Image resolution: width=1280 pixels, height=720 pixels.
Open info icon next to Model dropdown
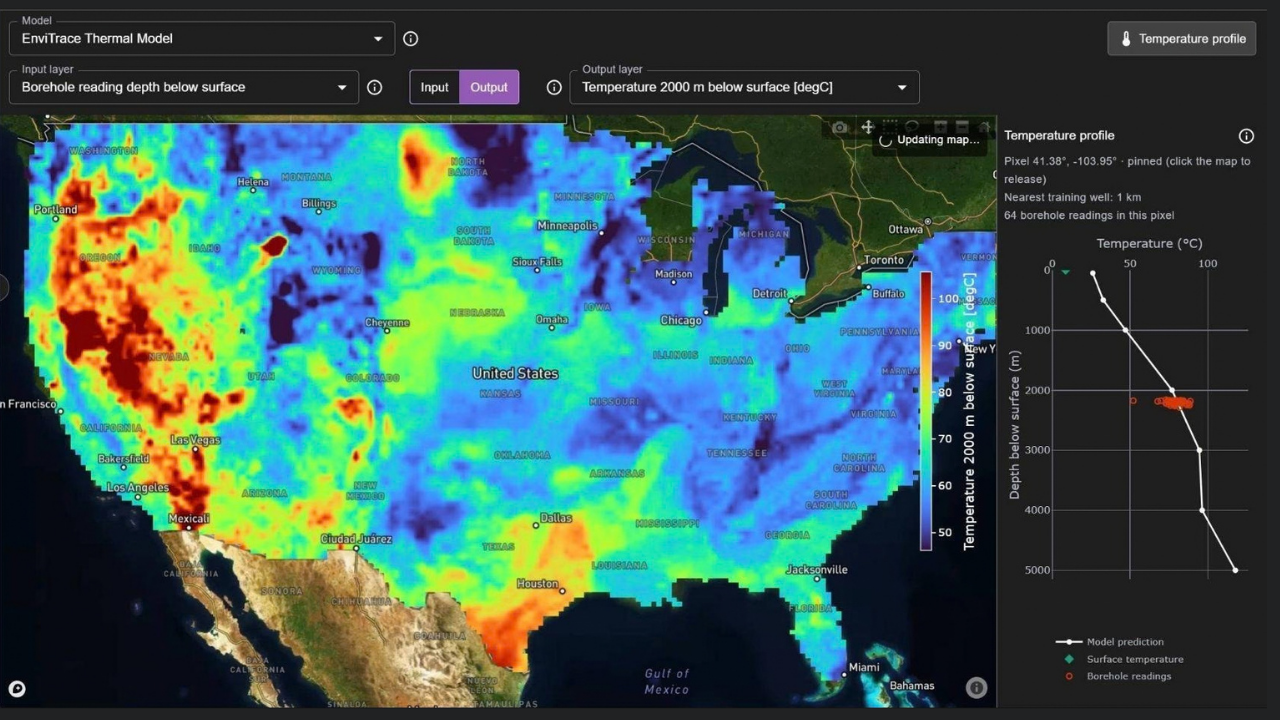411,39
